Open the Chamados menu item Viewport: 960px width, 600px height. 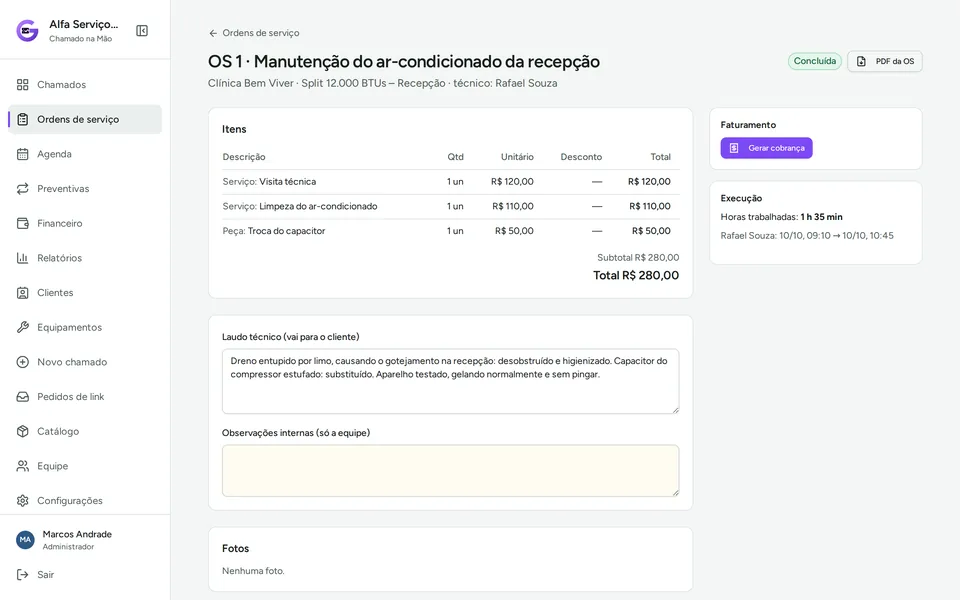click(x=84, y=84)
